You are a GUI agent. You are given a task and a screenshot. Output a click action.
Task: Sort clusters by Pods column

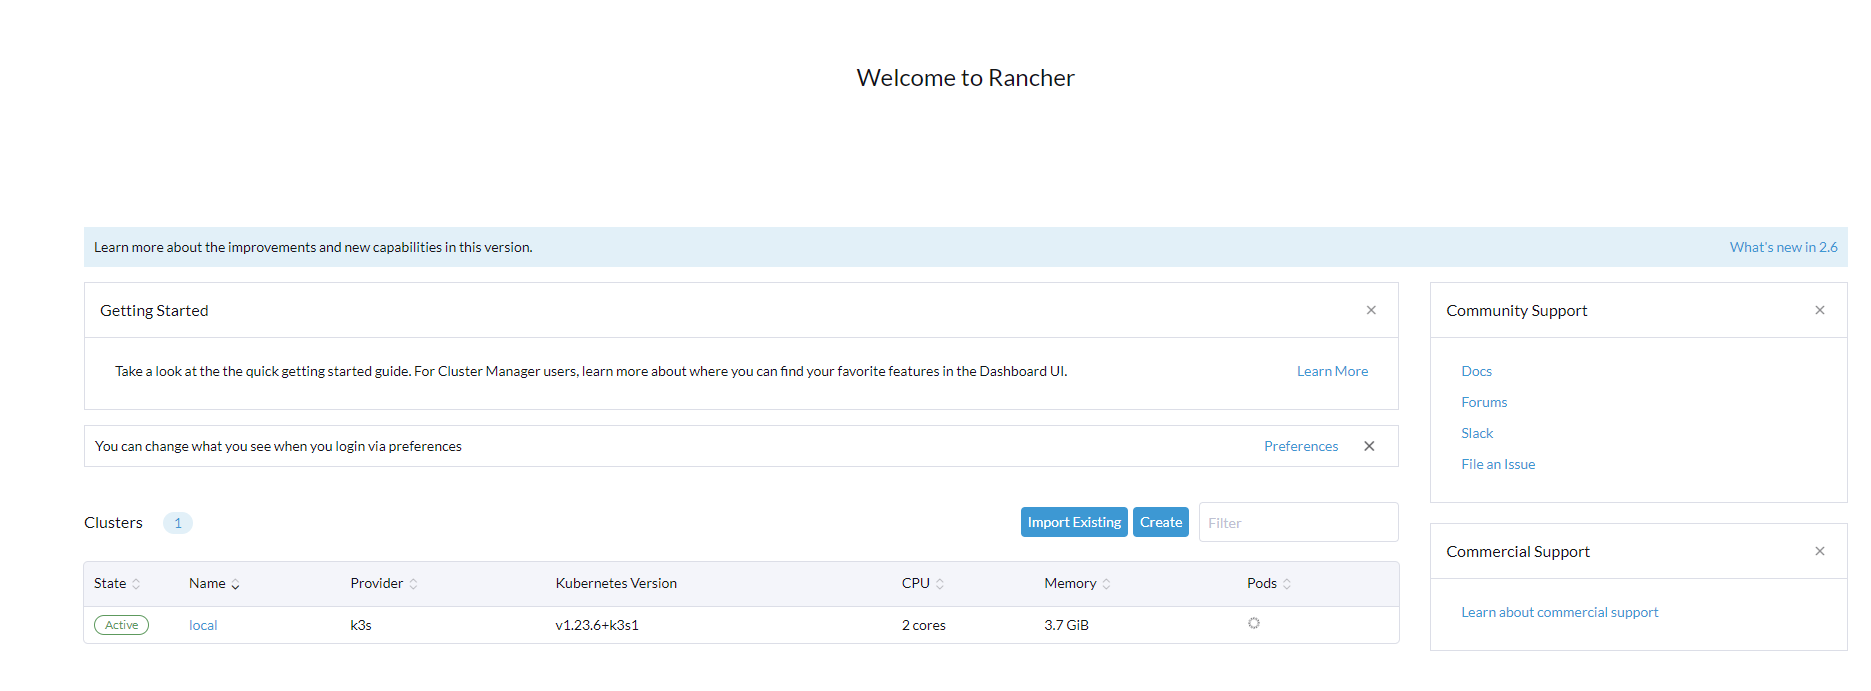1269,583
